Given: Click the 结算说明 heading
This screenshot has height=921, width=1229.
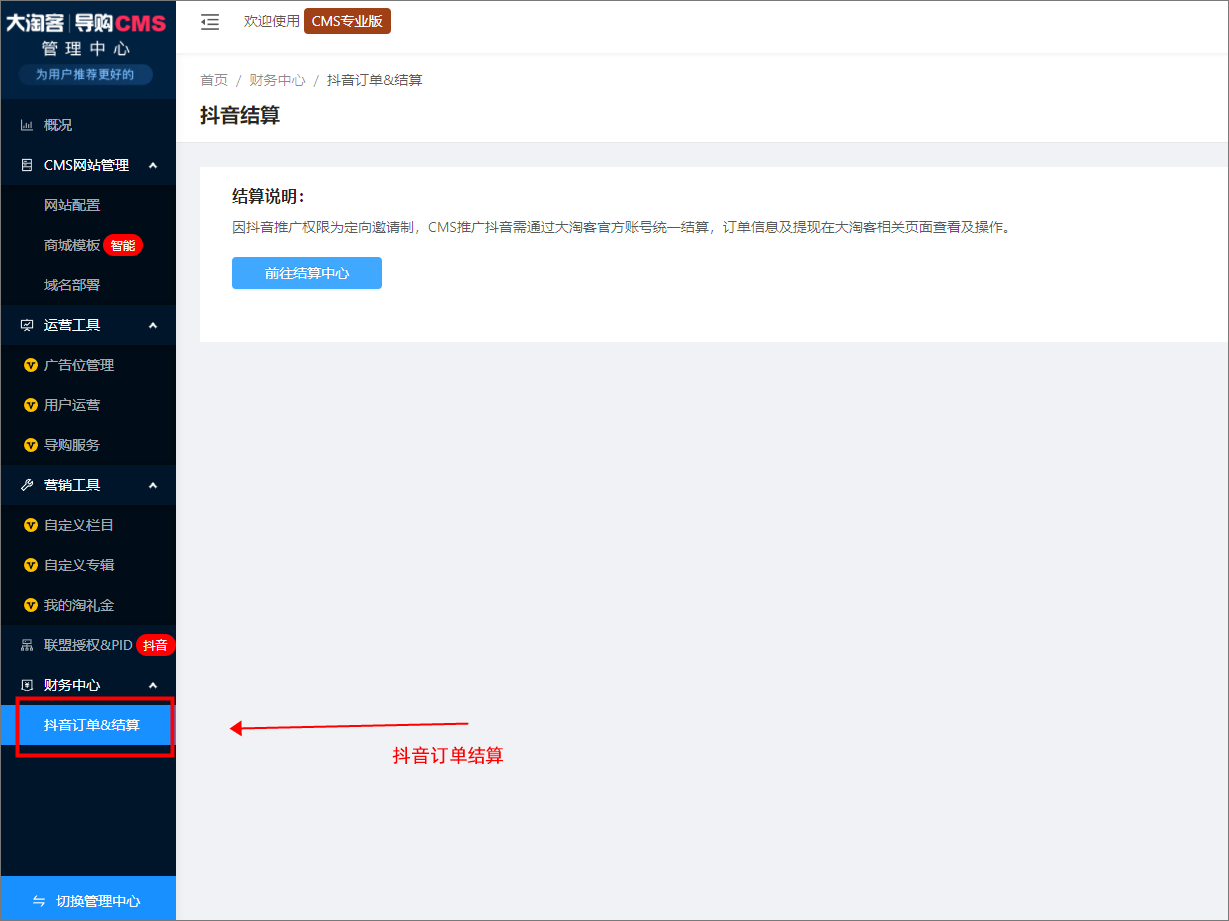Looking at the screenshot, I should pyautogui.click(x=268, y=196).
